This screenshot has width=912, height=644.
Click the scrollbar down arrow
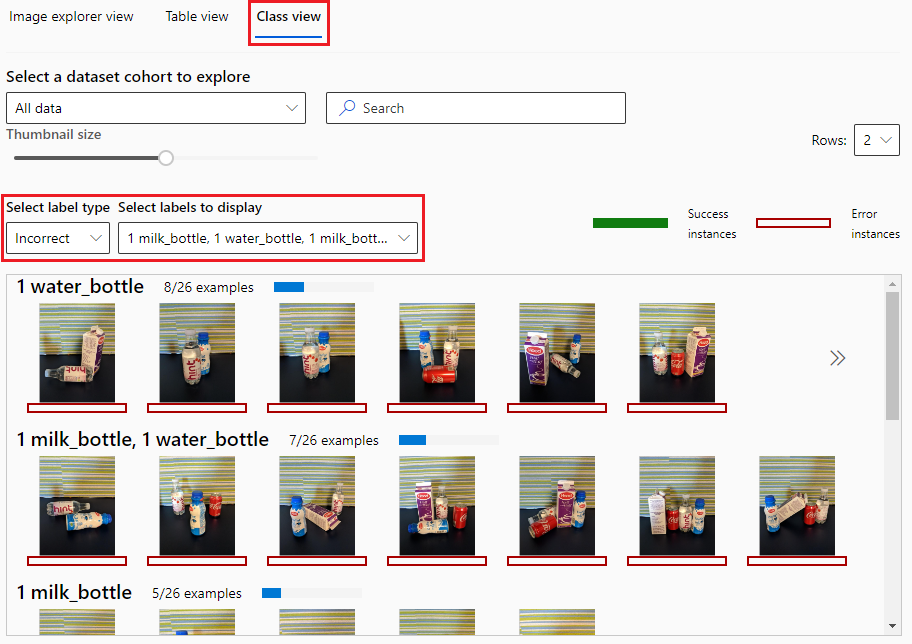point(892,626)
